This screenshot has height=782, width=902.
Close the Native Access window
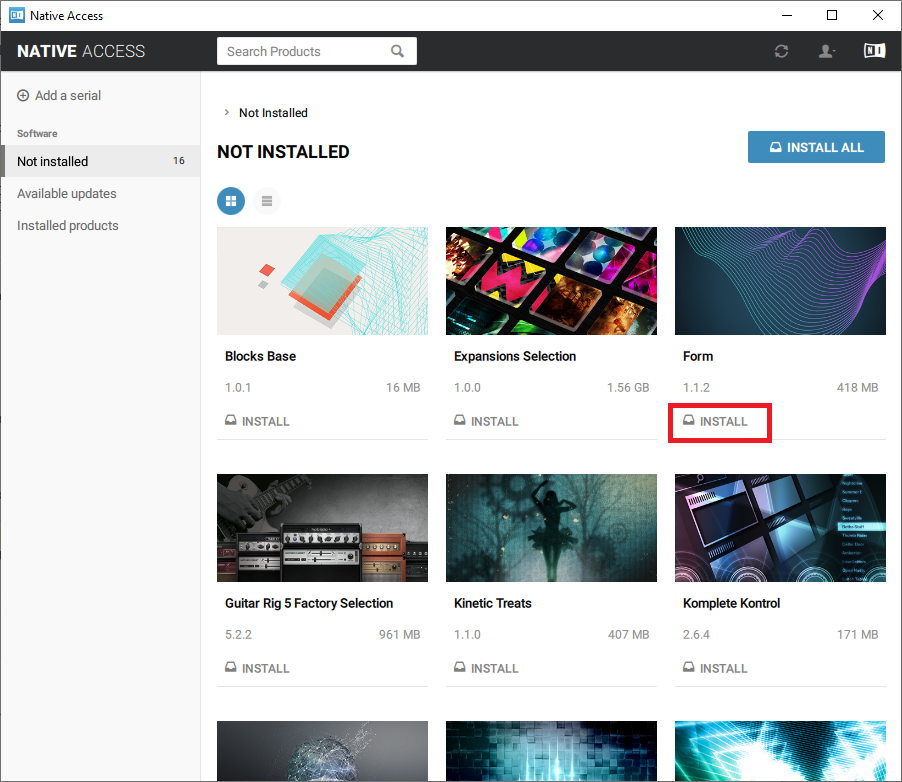click(x=877, y=16)
